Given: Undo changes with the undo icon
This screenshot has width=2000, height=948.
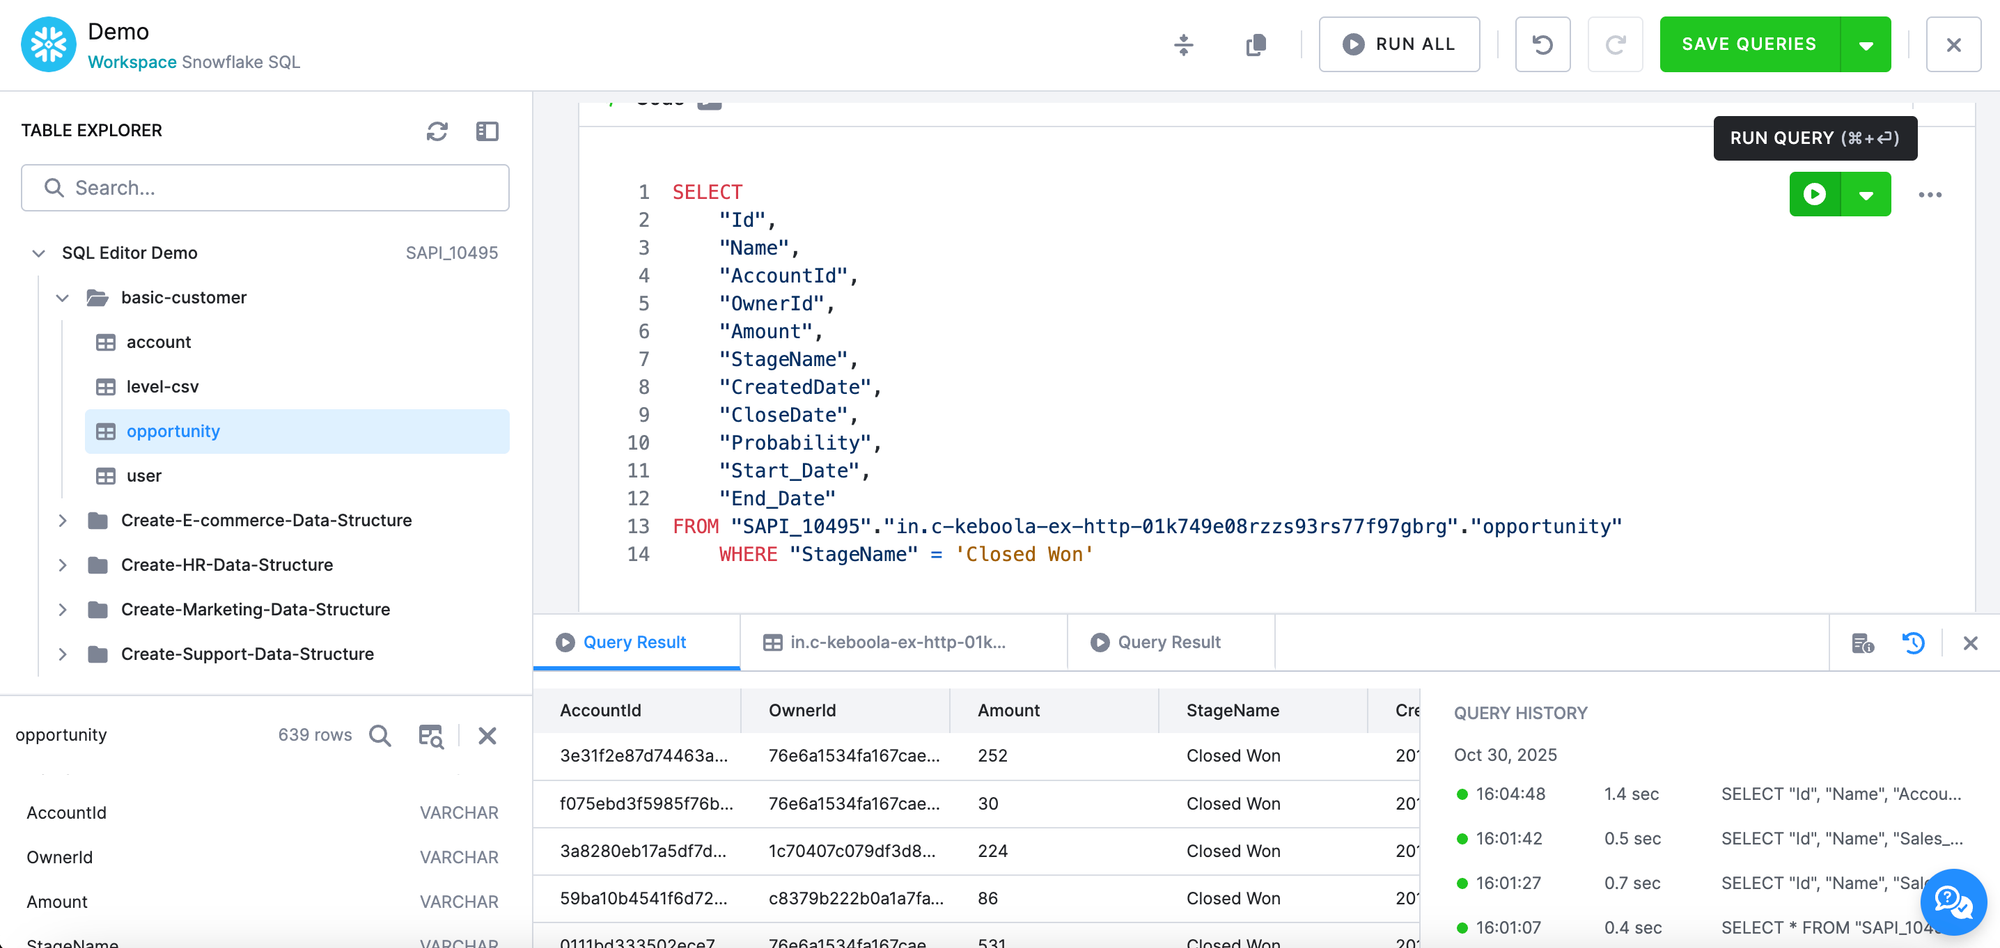Looking at the screenshot, I should [x=1542, y=44].
